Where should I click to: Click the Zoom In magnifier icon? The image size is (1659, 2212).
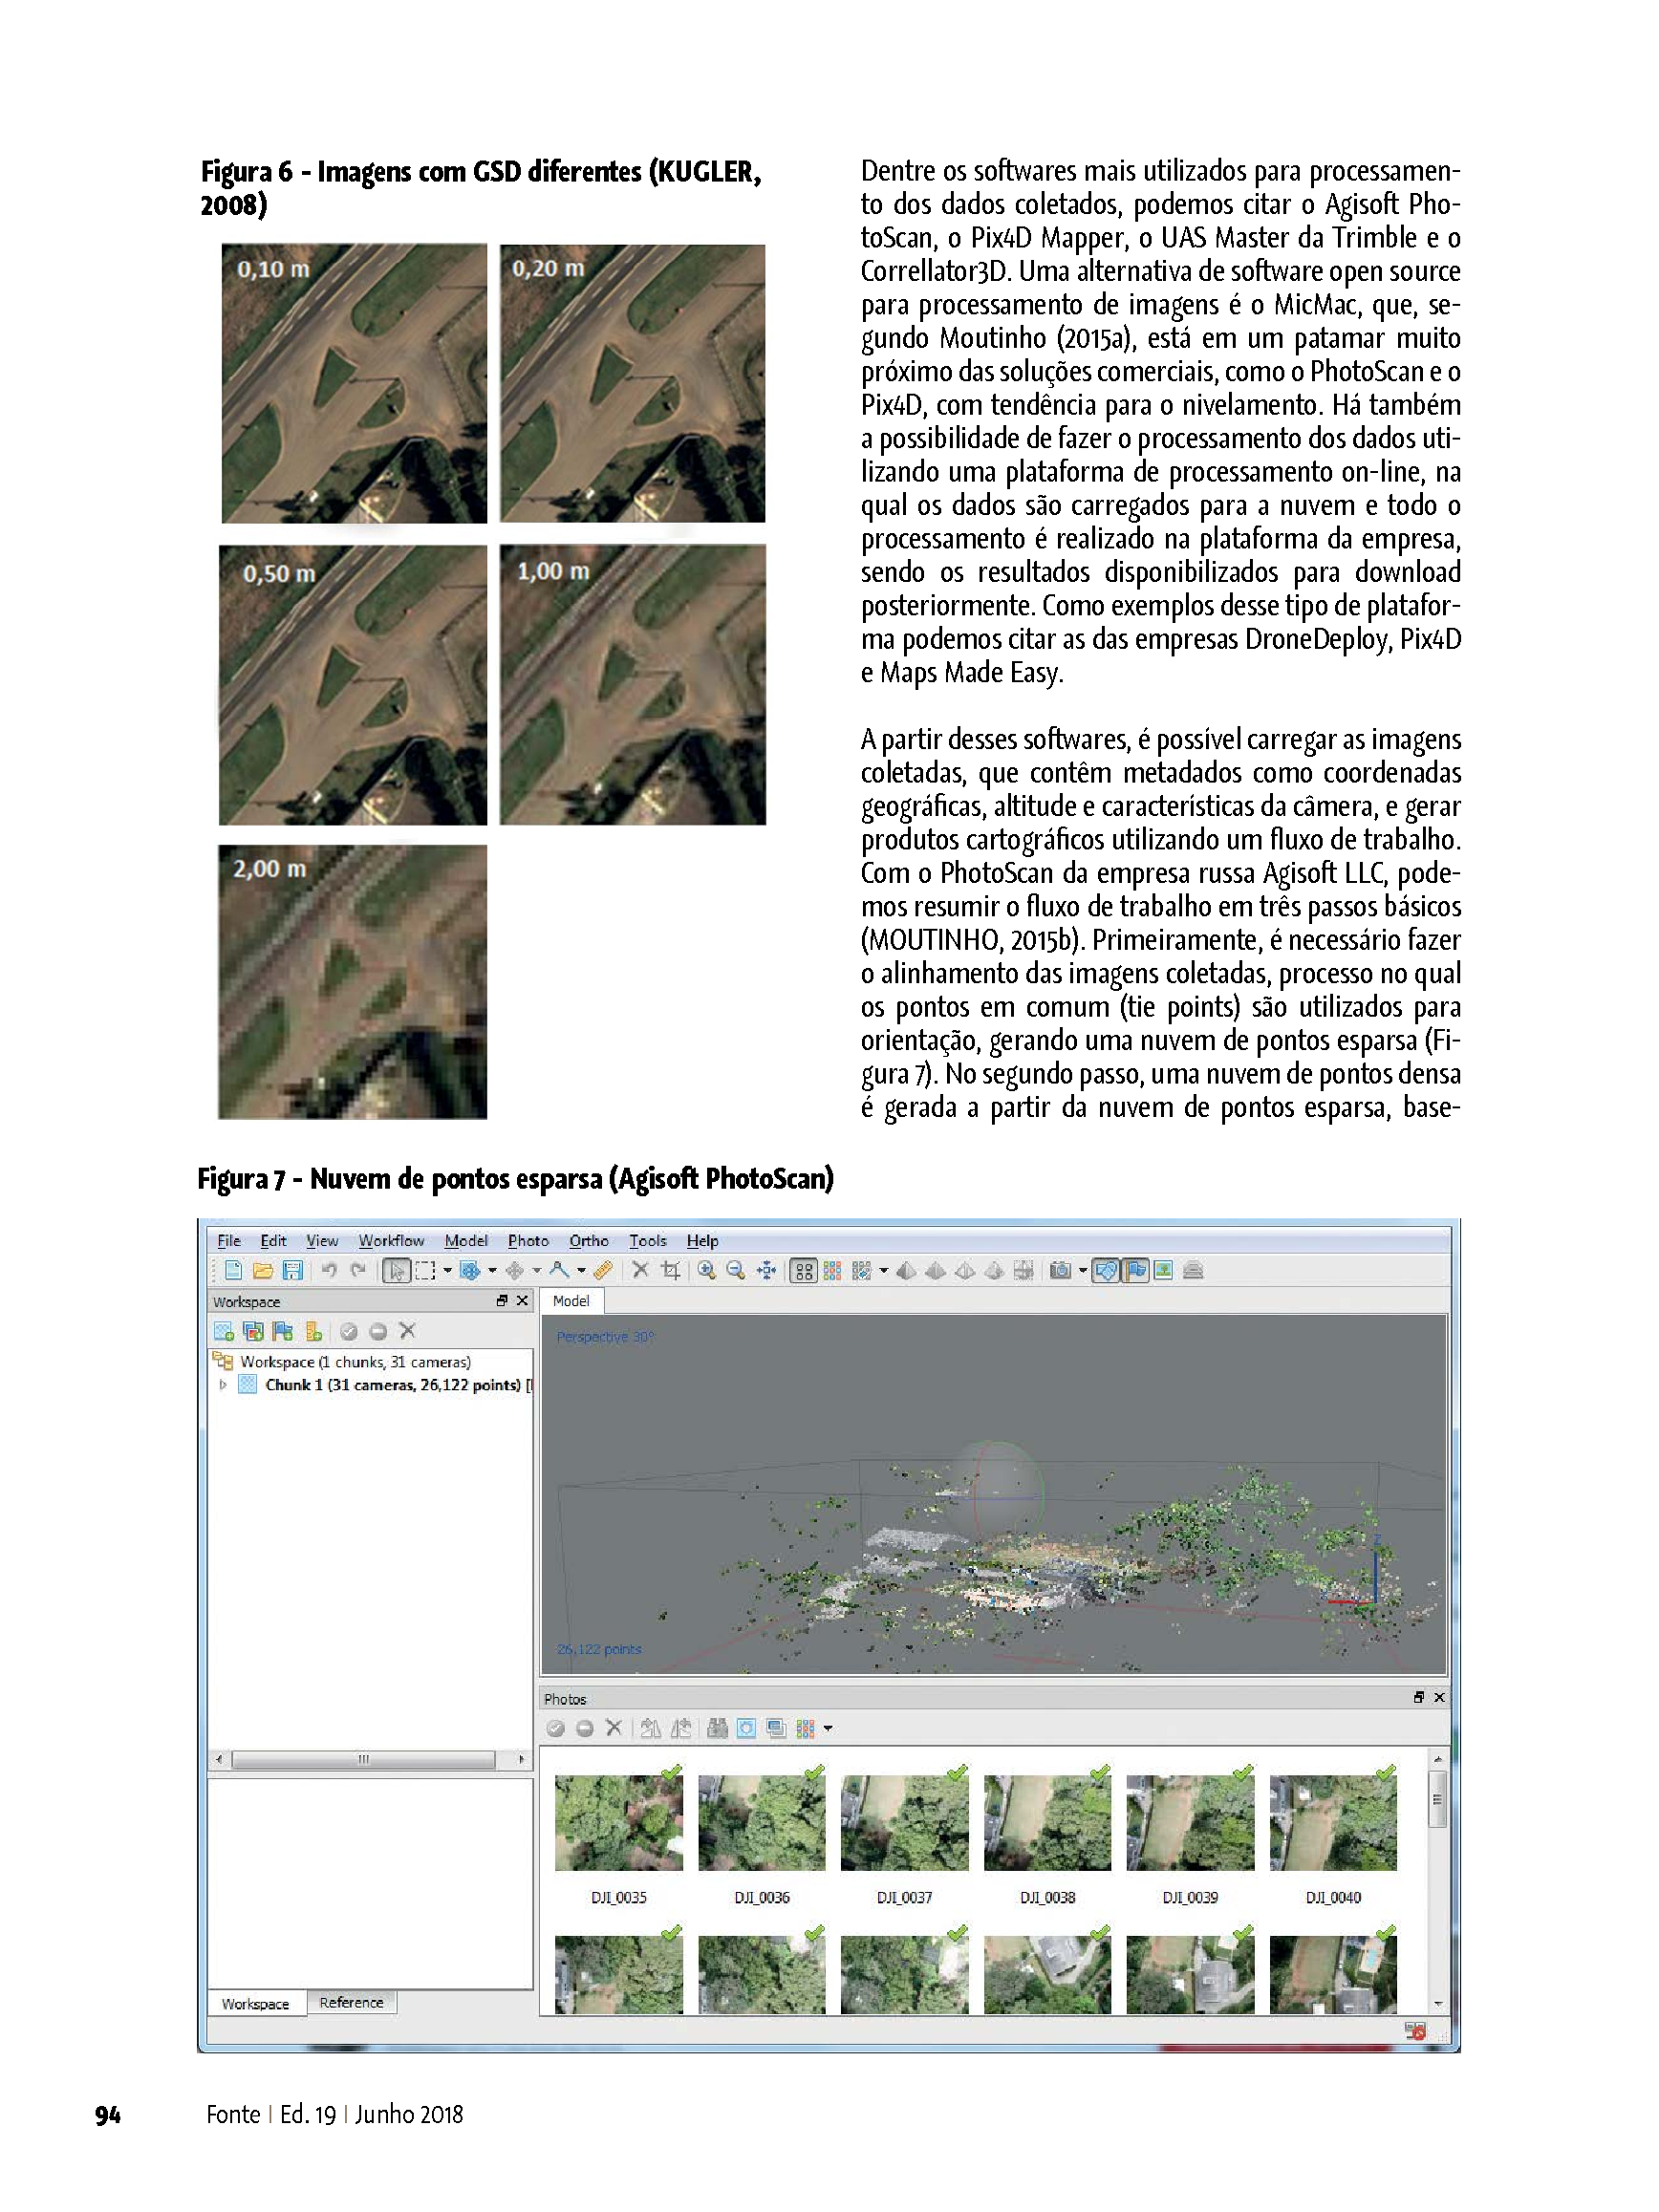click(x=707, y=1270)
